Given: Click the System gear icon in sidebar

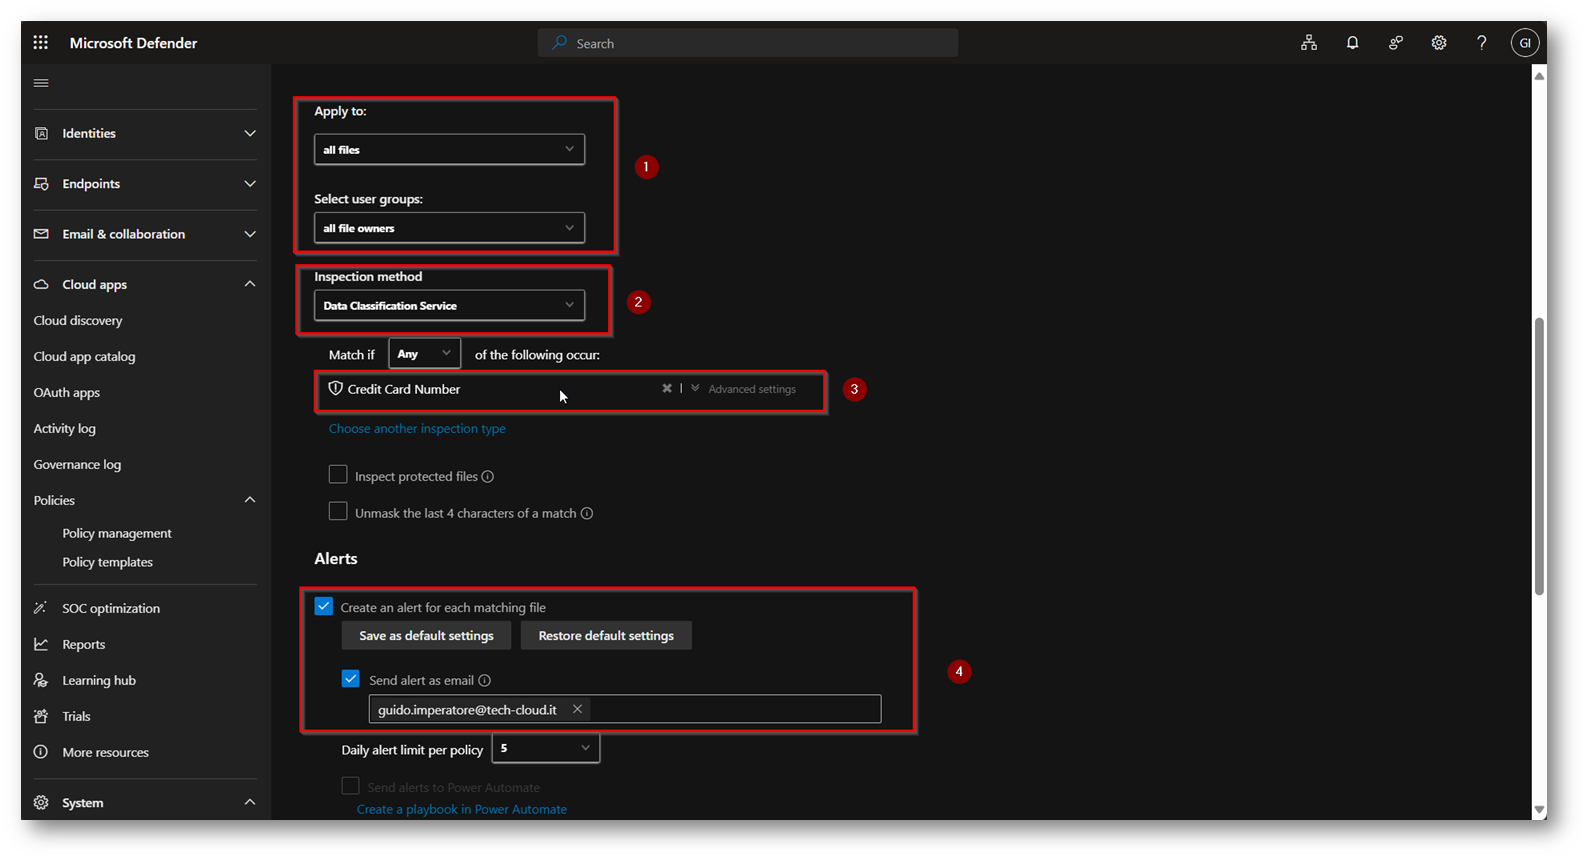Looking at the screenshot, I should pos(41,802).
